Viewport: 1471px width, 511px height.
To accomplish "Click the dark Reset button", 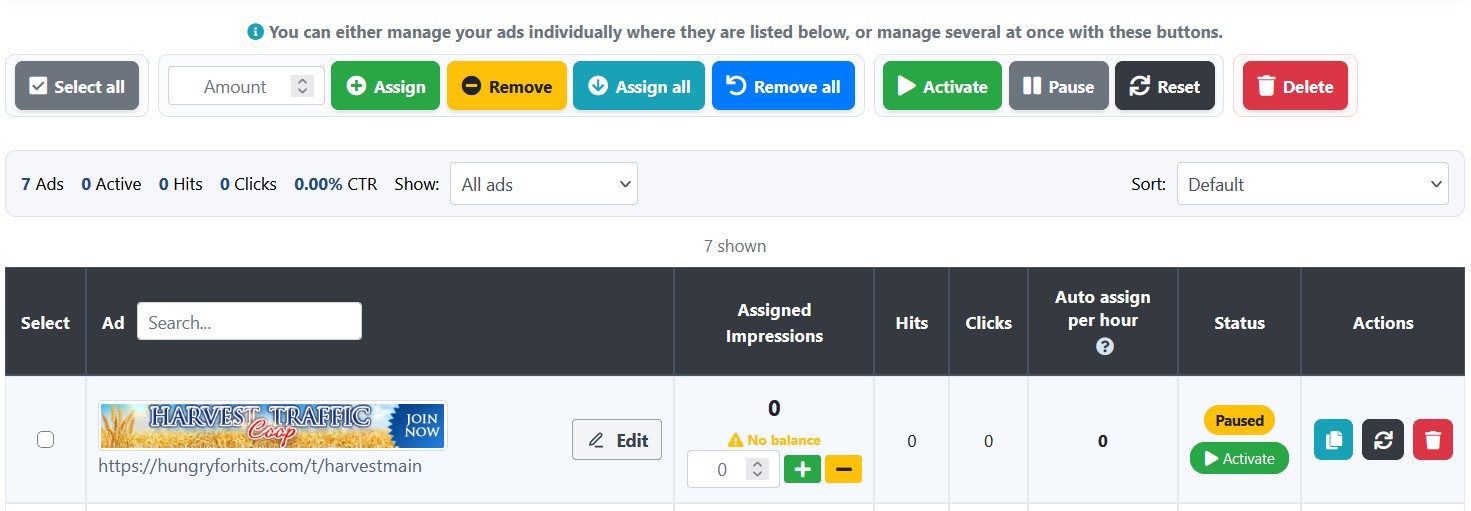I will pyautogui.click(x=1165, y=86).
